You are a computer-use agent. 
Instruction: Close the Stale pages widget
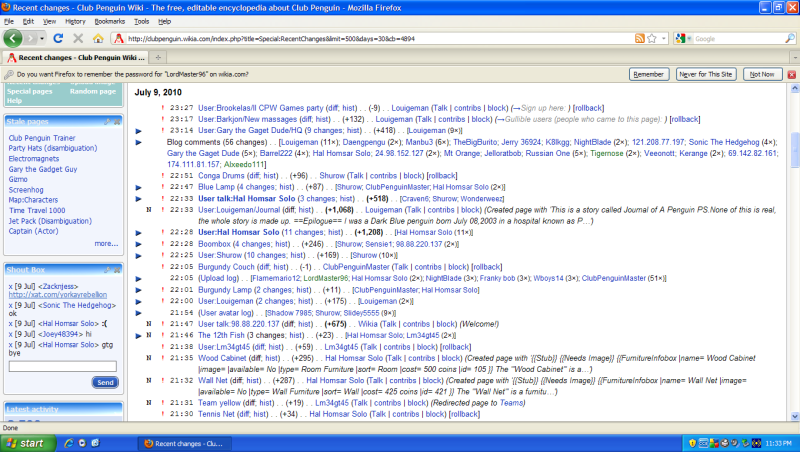(x=117, y=121)
